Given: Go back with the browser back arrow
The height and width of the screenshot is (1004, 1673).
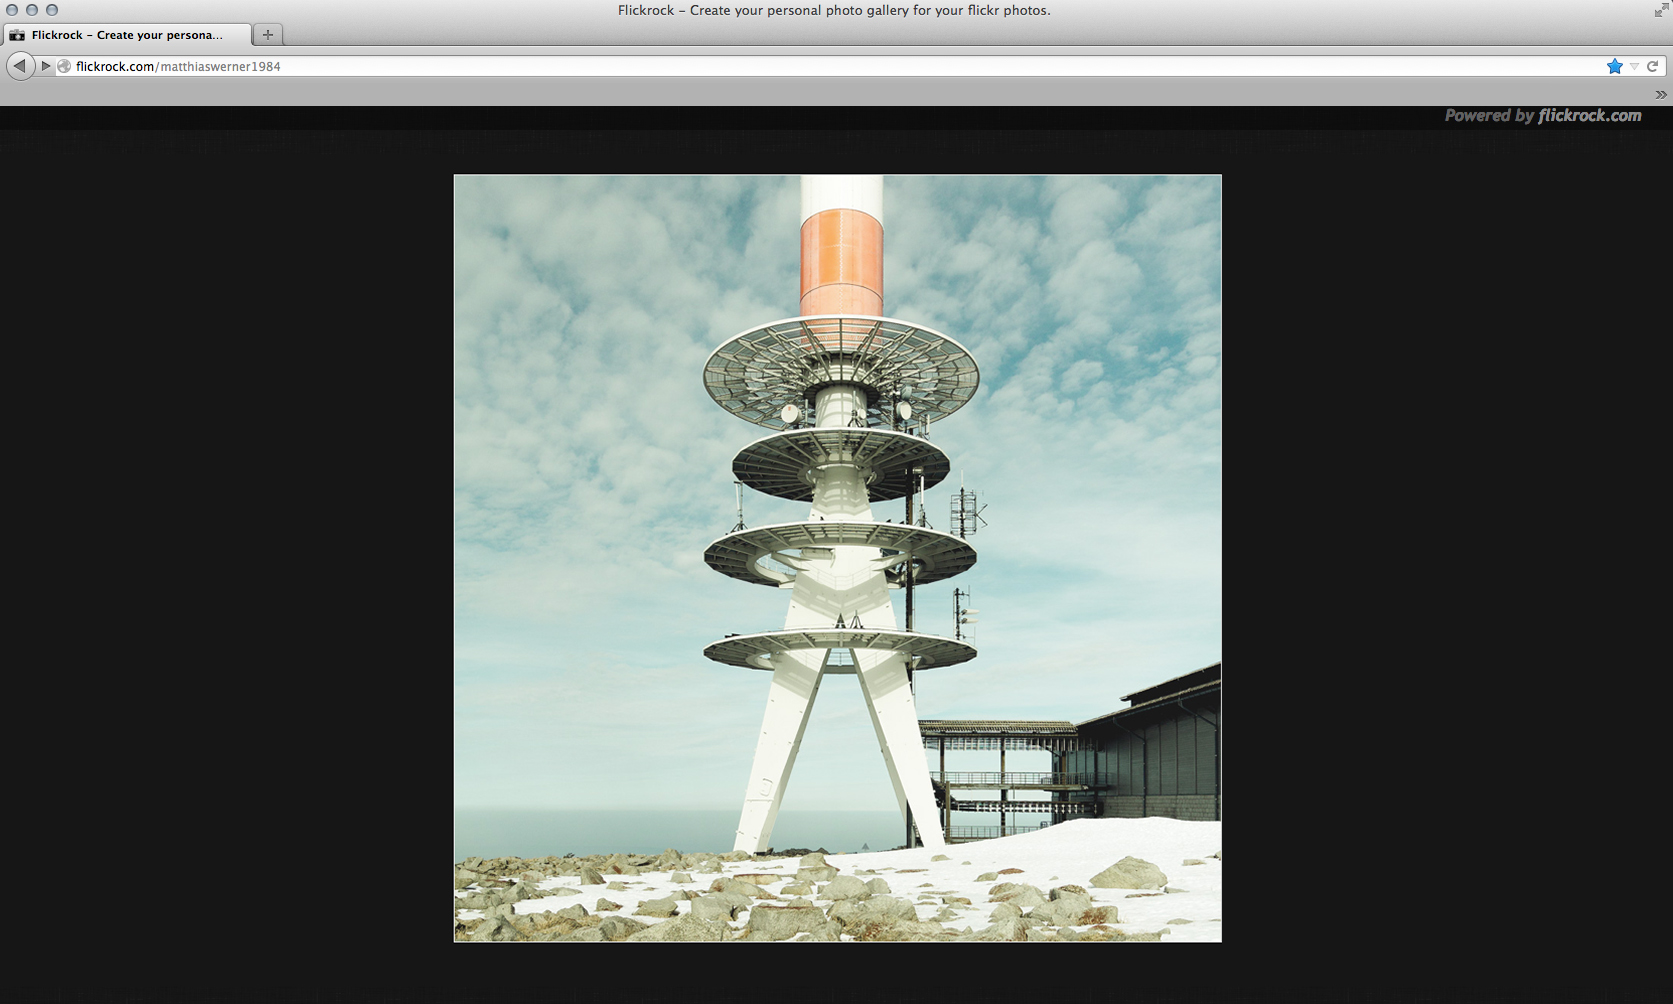Looking at the screenshot, I should [x=19, y=66].
